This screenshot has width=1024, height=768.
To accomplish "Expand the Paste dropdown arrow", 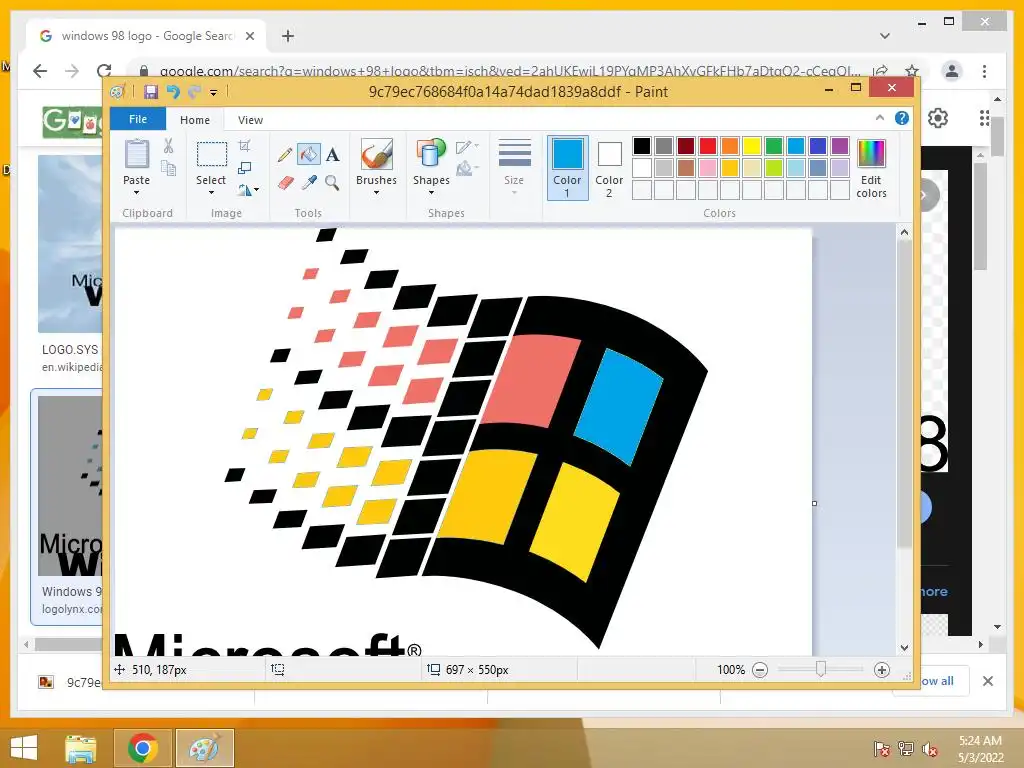I will coord(136,193).
